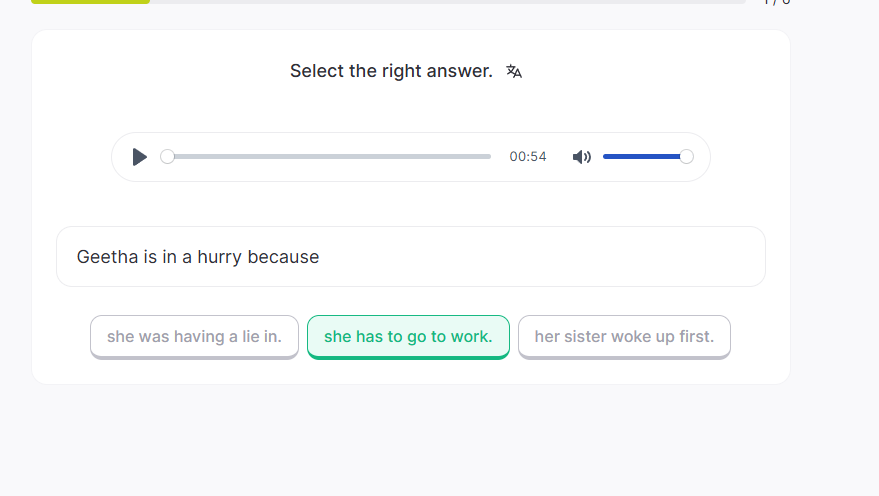
Task: Click the green filled part of the progress bar
Action: [x=90, y=1]
